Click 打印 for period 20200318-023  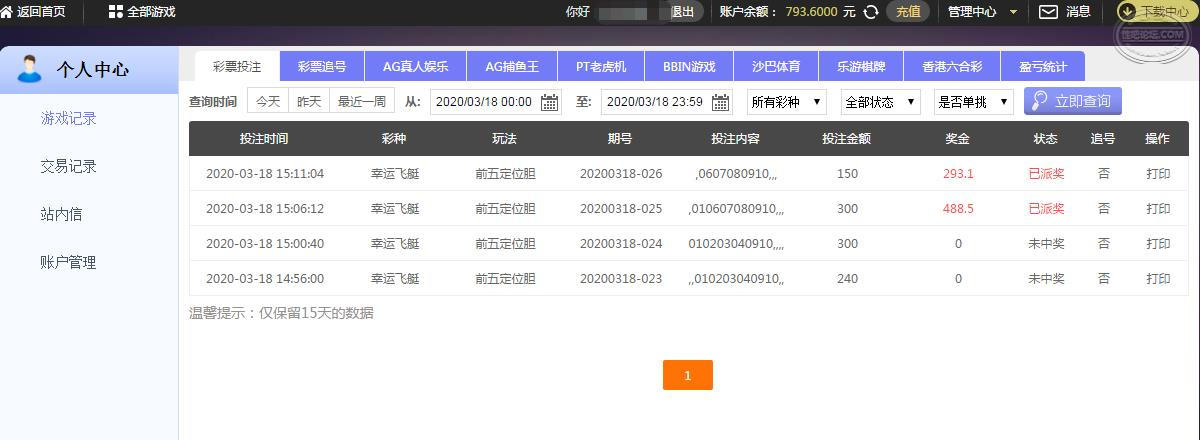pyautogui.click(x=1158, y=278)
